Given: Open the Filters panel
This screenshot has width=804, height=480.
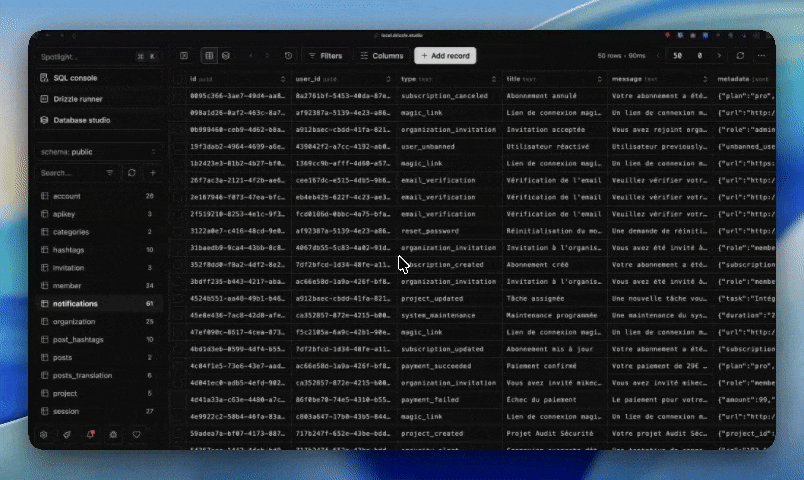Looking at the screenshot, I should [324, 56].
